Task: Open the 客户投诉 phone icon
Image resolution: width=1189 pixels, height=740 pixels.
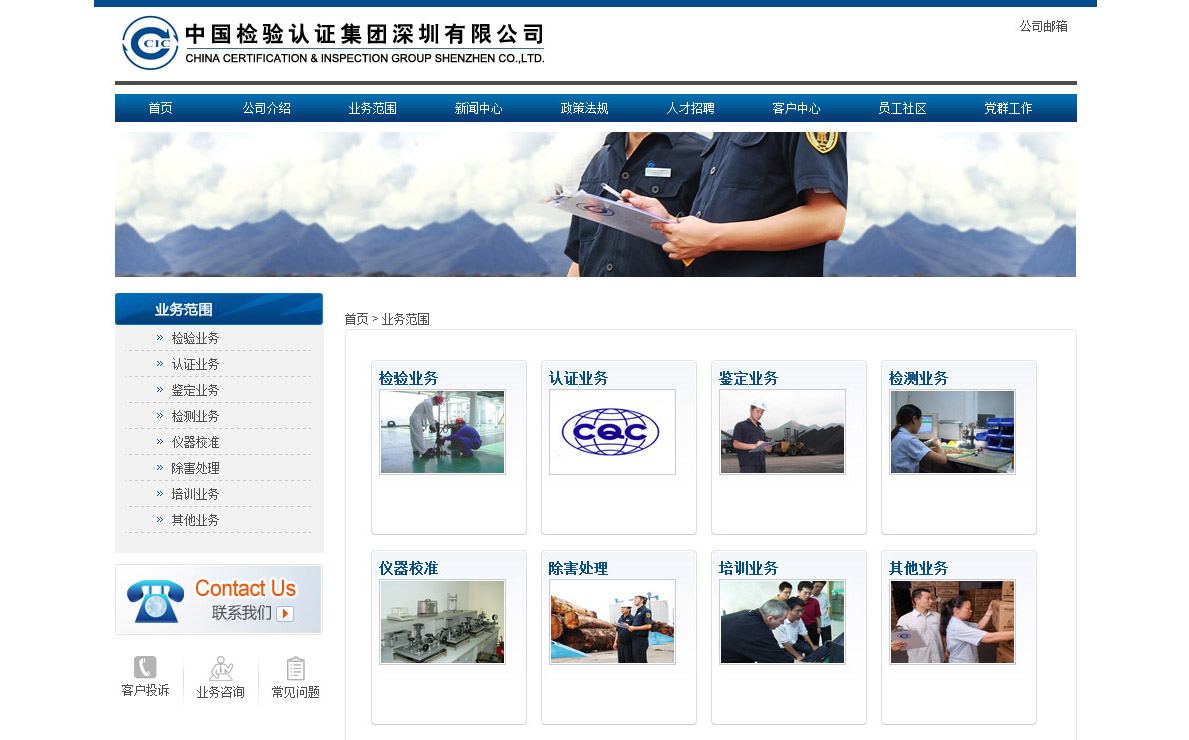Action: pyautogui.click(x=145, y=667)
